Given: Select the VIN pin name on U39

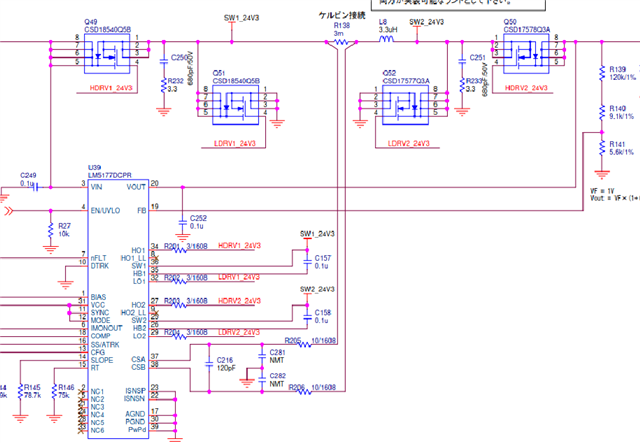Looking at the screenshot, I should click(x=96, y=187).
